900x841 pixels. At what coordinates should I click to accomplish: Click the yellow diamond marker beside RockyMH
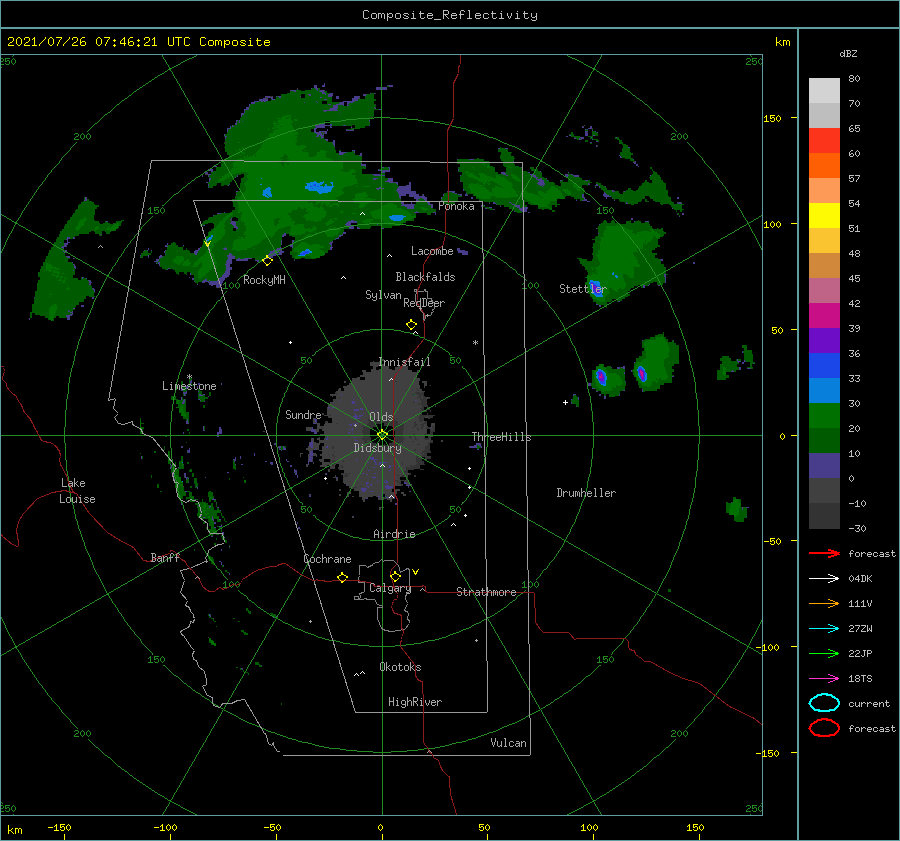[267, 261]
